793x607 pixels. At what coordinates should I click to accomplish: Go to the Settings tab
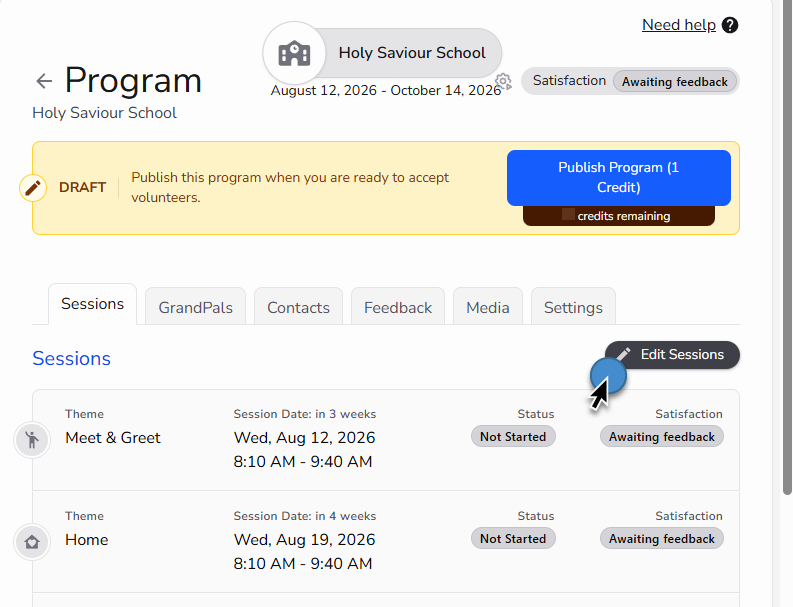tap(573, 307)
